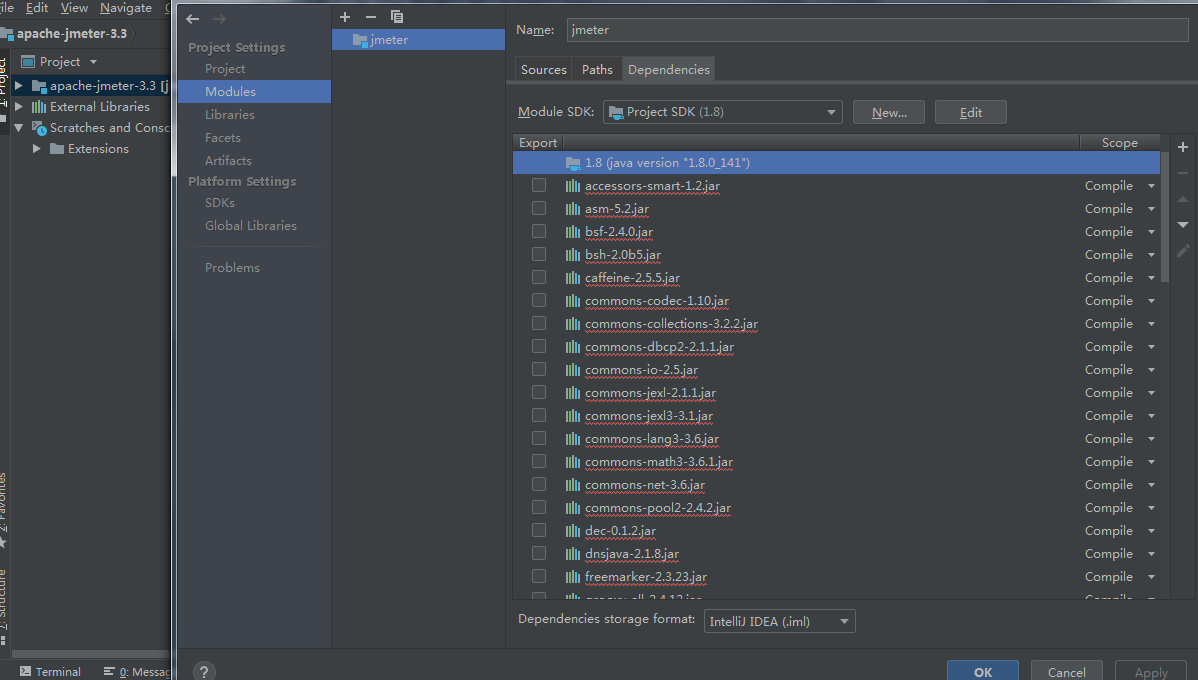Click the Scratches and Consoles icon
Viewport: 1198px width, 680px height.
39,128
